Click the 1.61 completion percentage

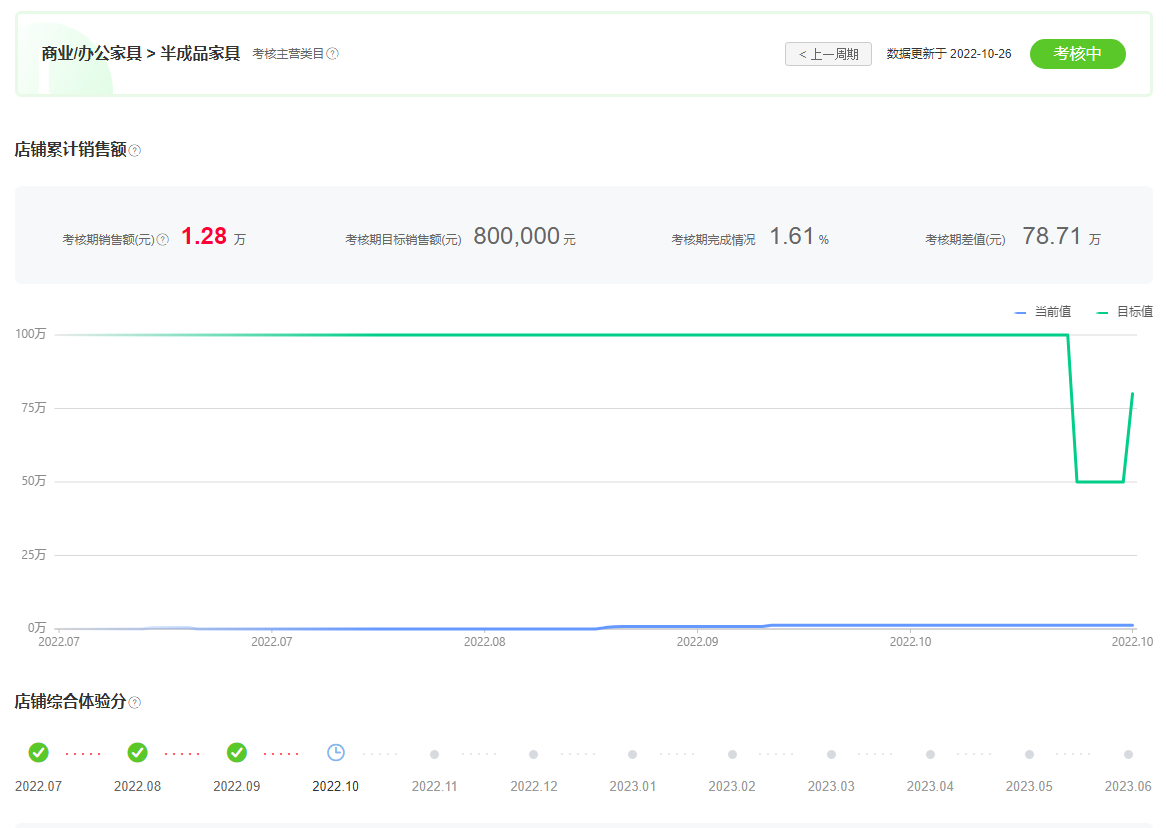click(x=792, y=236)
